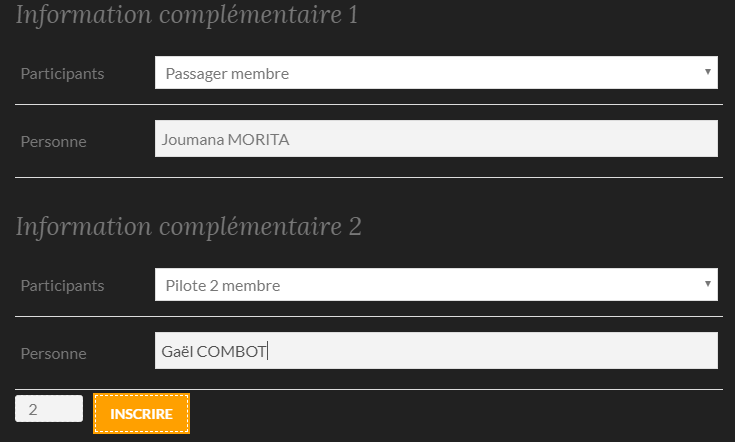The height and width of the screenshot is (442, 735).
Task: Click the number field showing 2
Action: pyautogui.click(x=48, y=409)
